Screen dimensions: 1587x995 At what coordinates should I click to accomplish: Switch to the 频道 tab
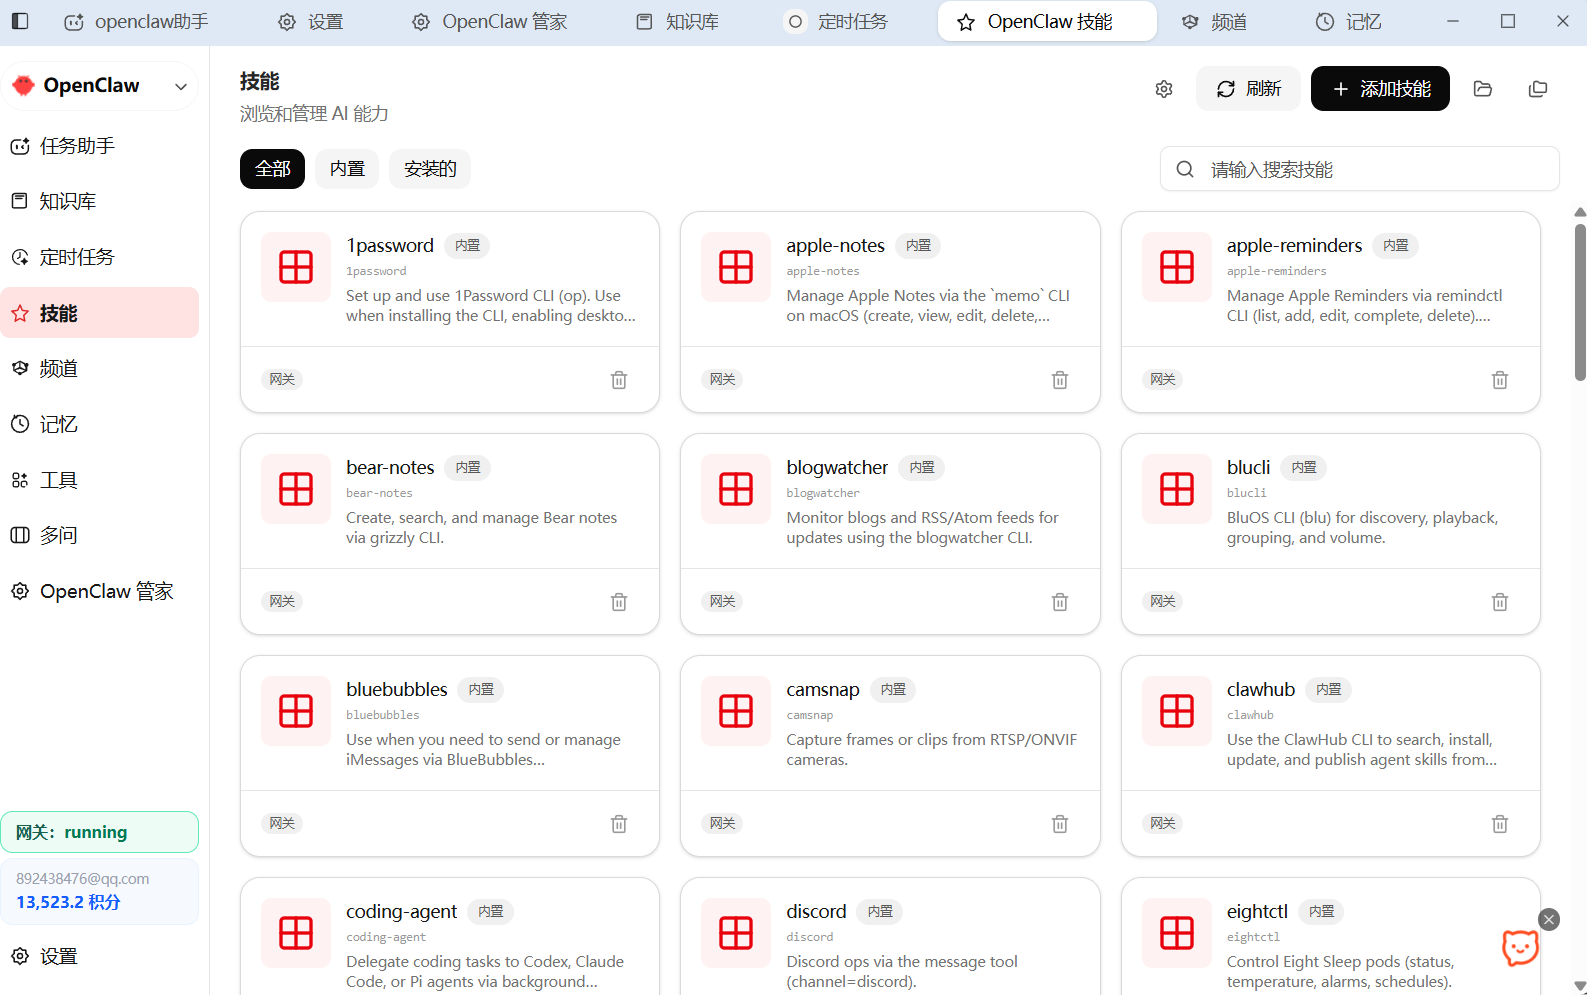[x=1214, y=22]
